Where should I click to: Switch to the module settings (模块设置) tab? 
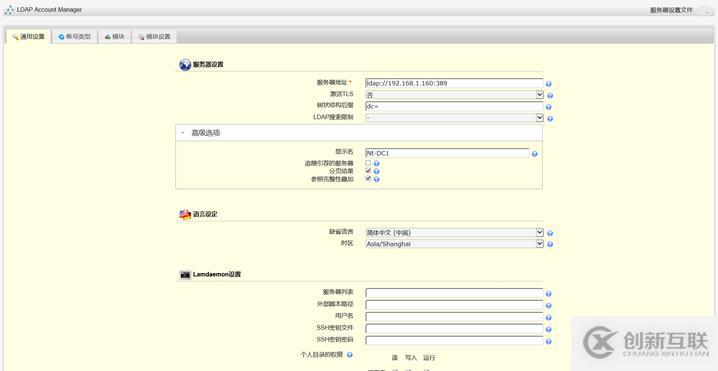tap(154, 37)
